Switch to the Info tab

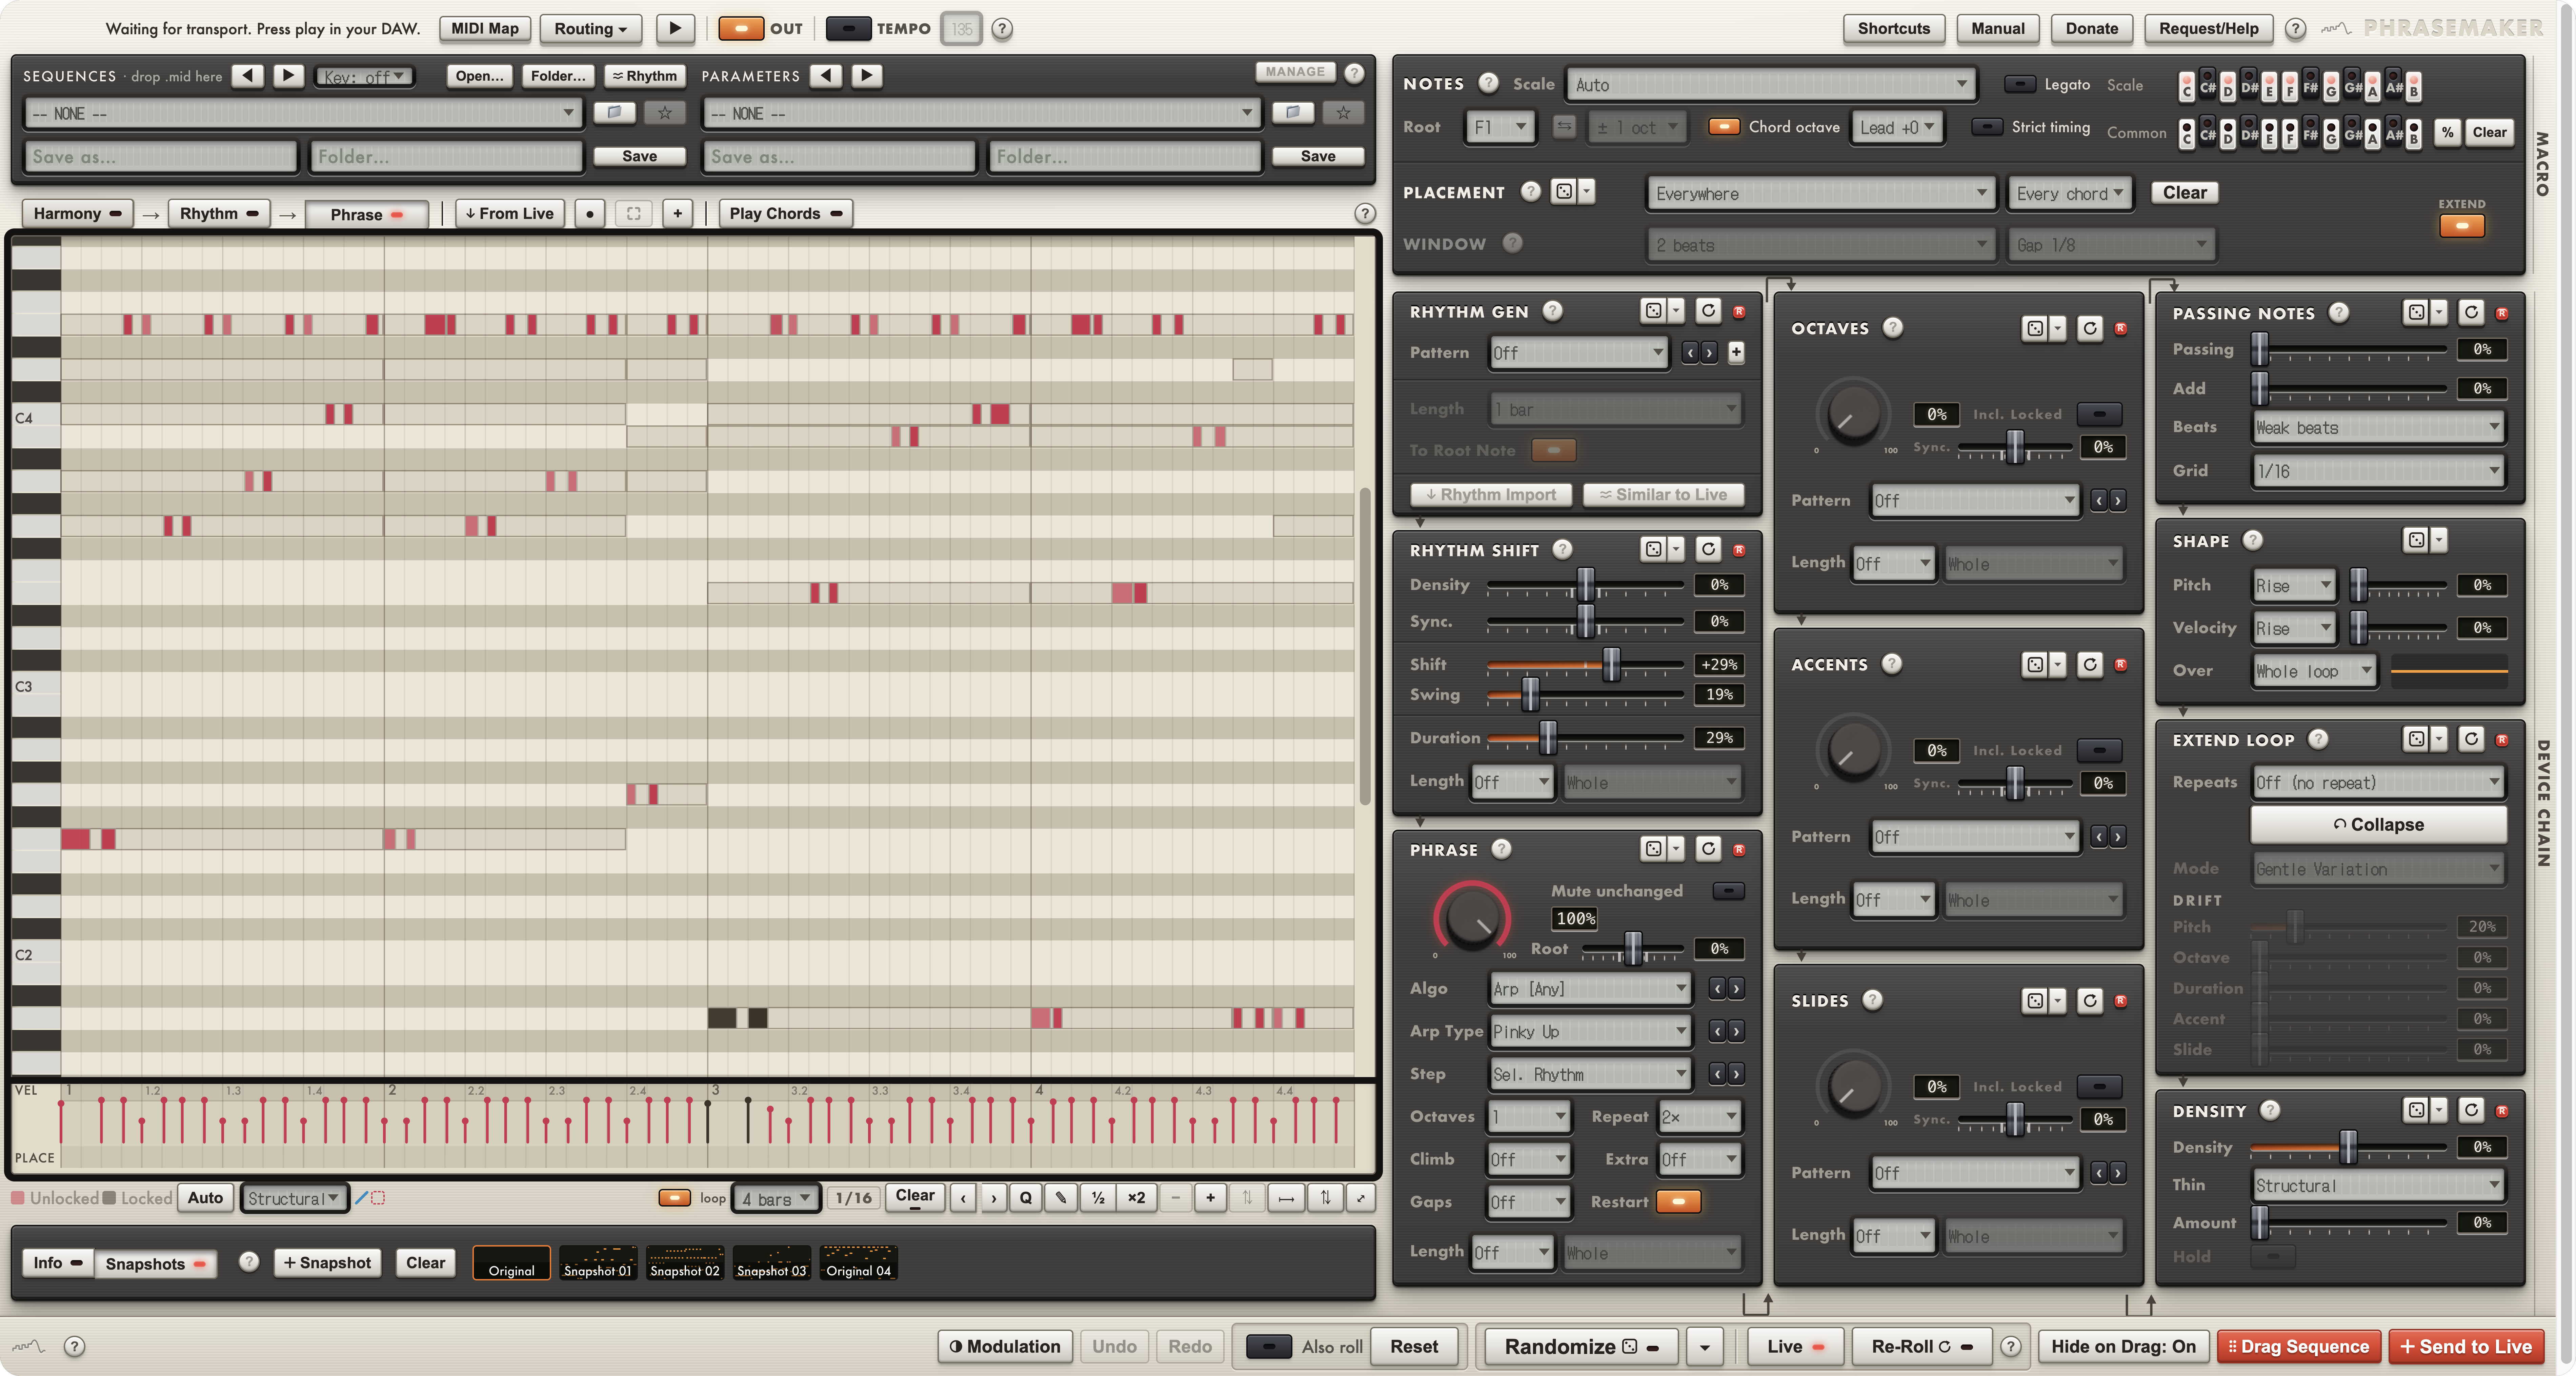(58, 1263)
